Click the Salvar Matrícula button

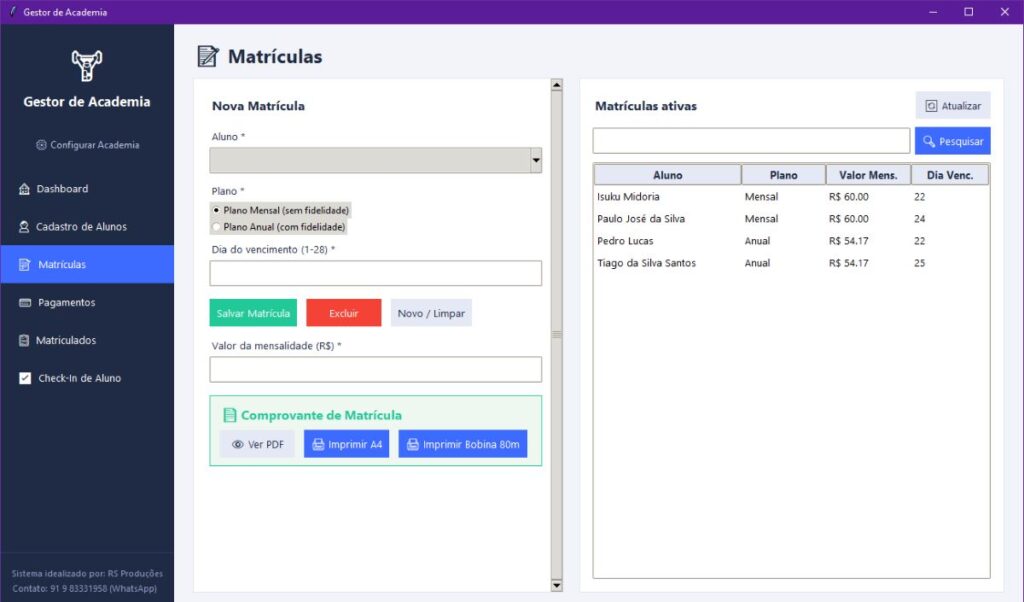(253, 313)
